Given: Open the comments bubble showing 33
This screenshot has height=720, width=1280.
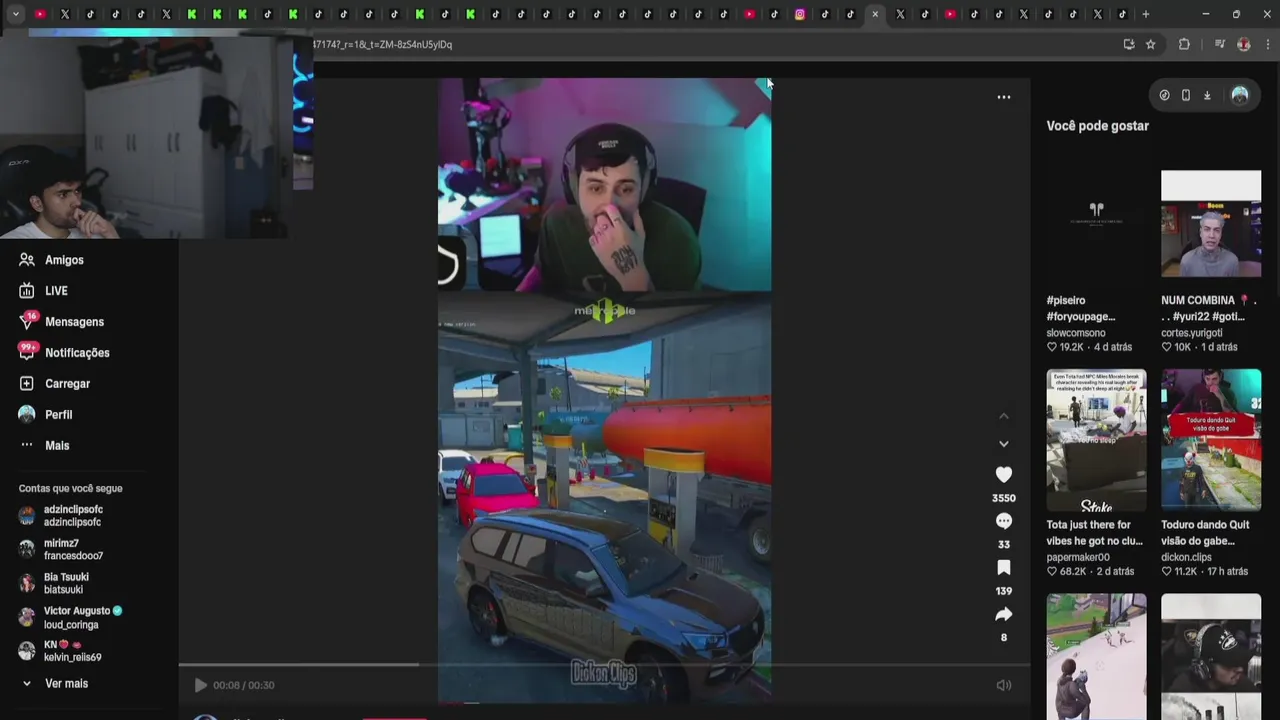Looking at the screenshot, I should coord(1004,521).
